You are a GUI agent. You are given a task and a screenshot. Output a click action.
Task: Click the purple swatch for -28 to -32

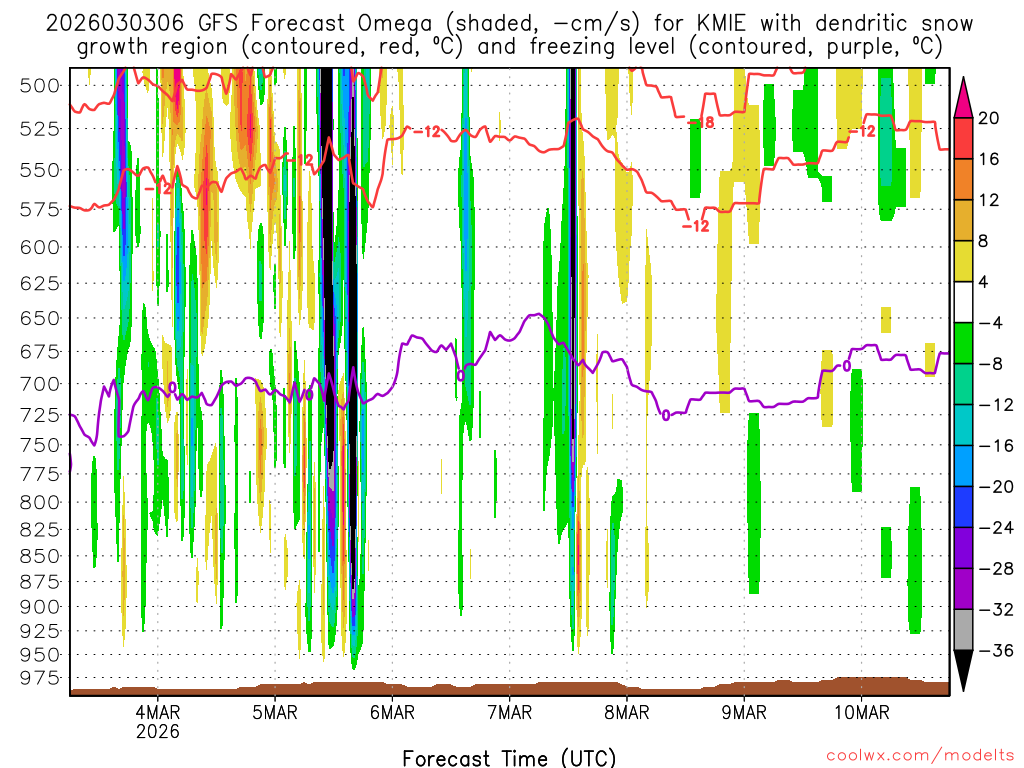pyautogui.click(x=963, y=589)
